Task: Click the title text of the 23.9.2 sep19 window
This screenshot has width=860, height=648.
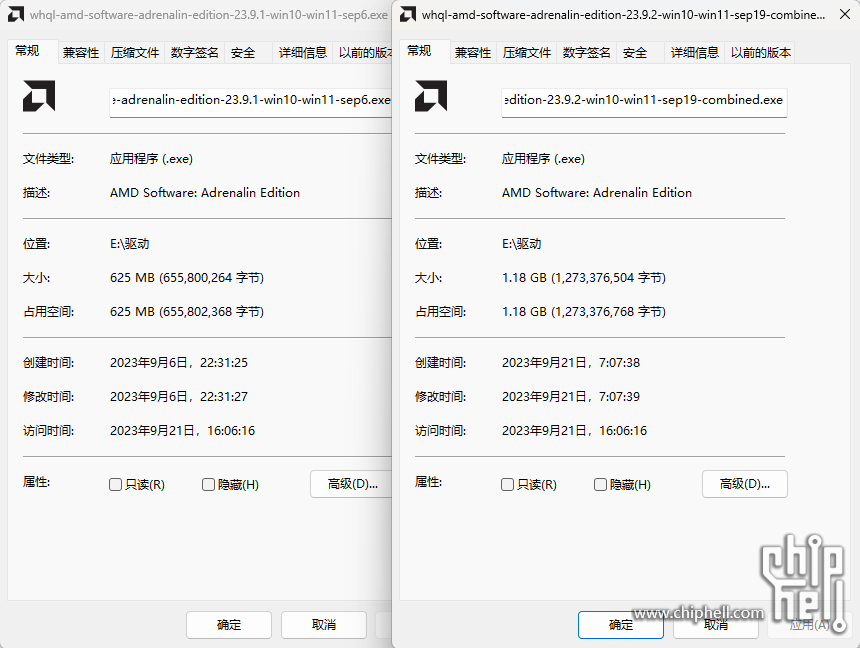Action: [624, 15]
